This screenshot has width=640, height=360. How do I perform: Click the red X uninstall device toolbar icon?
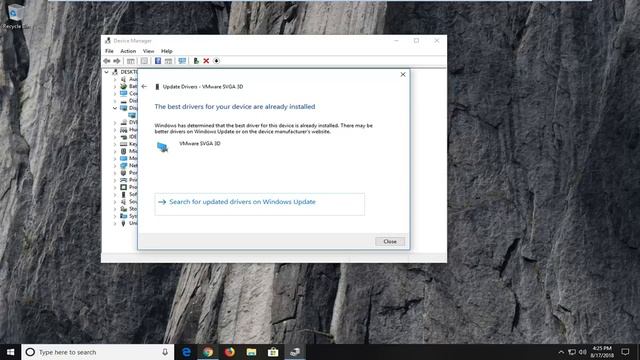206,61
